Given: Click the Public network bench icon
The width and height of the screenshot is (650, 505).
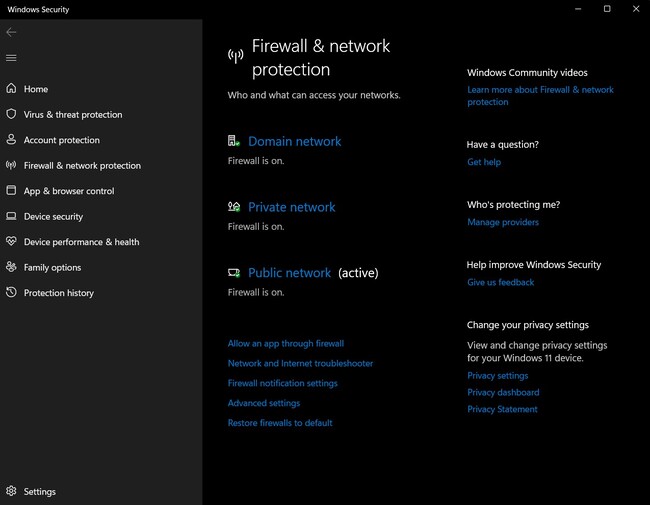Looking at the screenshot, I should tap(234, 272).
